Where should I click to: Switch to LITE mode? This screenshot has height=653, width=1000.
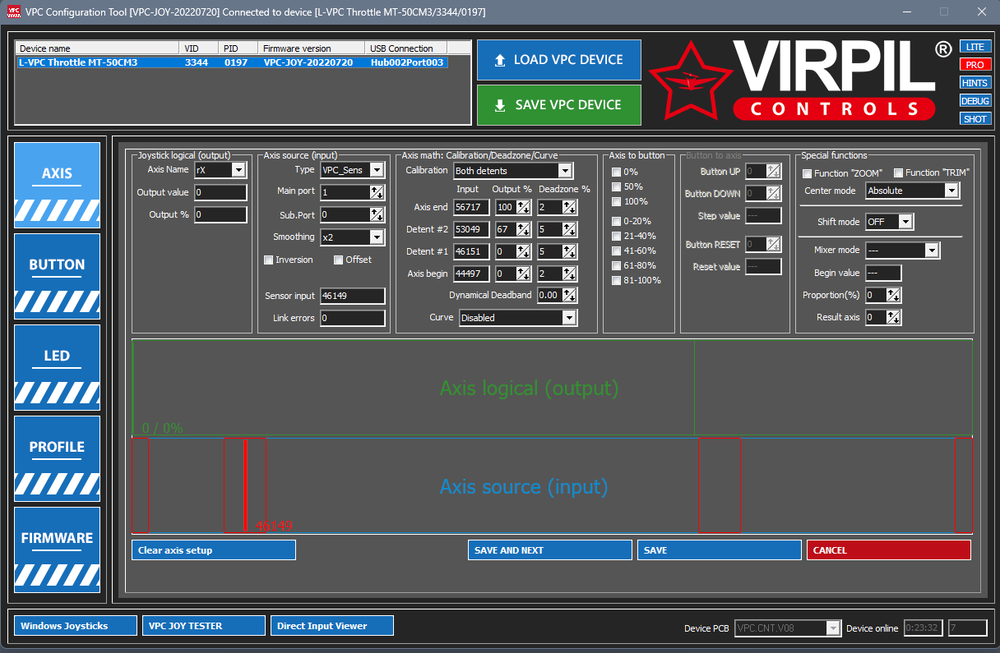click(x=974, y=47)
